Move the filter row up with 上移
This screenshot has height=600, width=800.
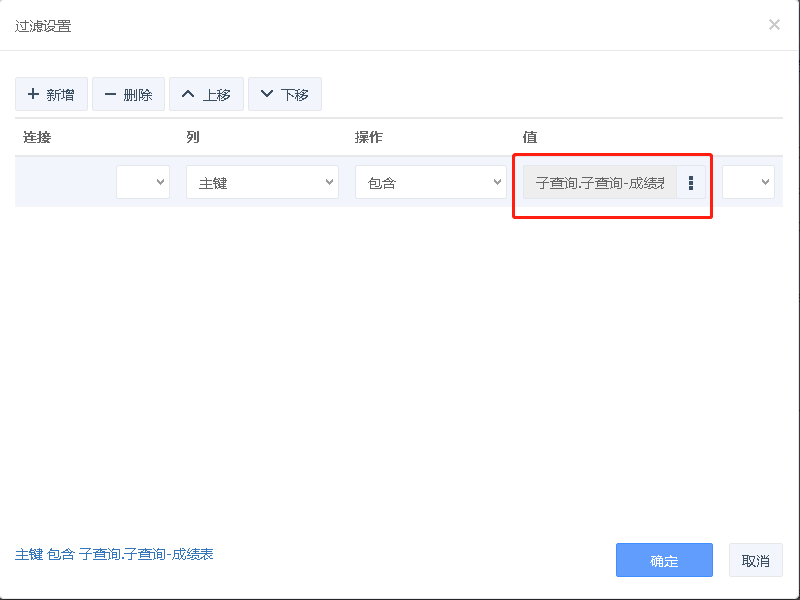[x=206, y=94]
